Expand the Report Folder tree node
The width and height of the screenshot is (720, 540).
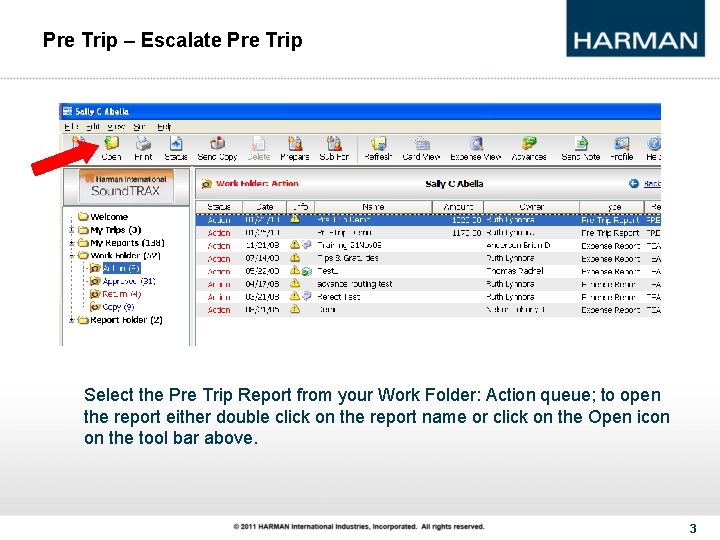[x=72, y=320]
